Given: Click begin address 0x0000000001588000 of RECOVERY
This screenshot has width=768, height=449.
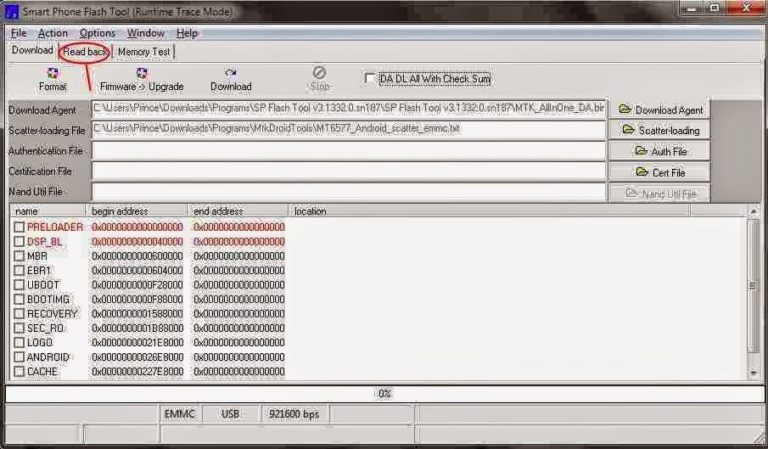Looking at the screenshot, I should [137, 314].
